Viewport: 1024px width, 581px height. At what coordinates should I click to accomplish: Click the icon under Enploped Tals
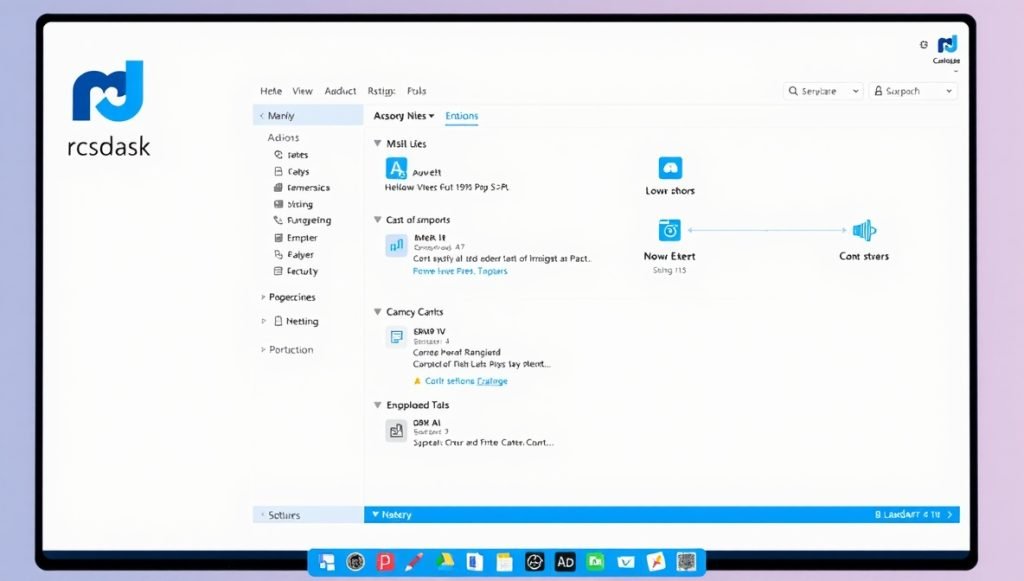coord(396,430)
